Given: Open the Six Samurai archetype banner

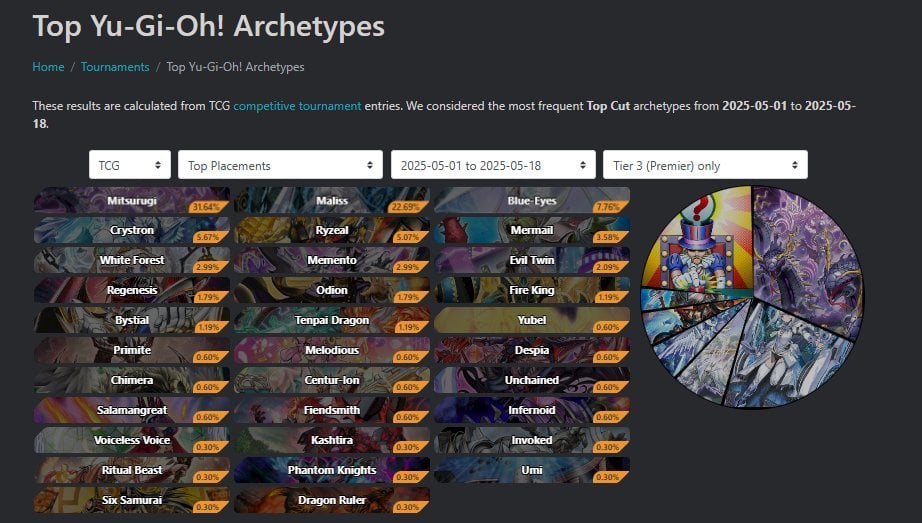Looking at the screenshot, I should (132, 500).
